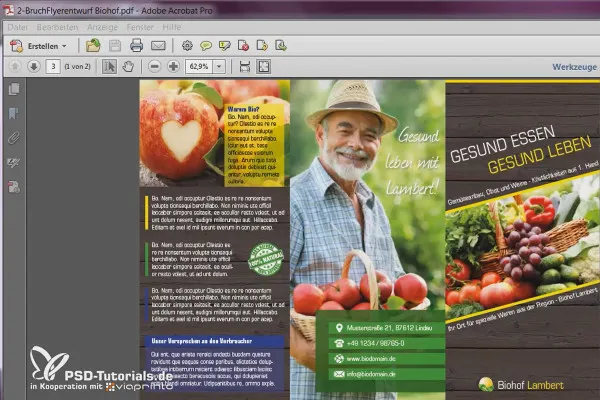This screenshot has height=400, width=600.
Task: Fit full page to window icon
Action: pos(264,66)
